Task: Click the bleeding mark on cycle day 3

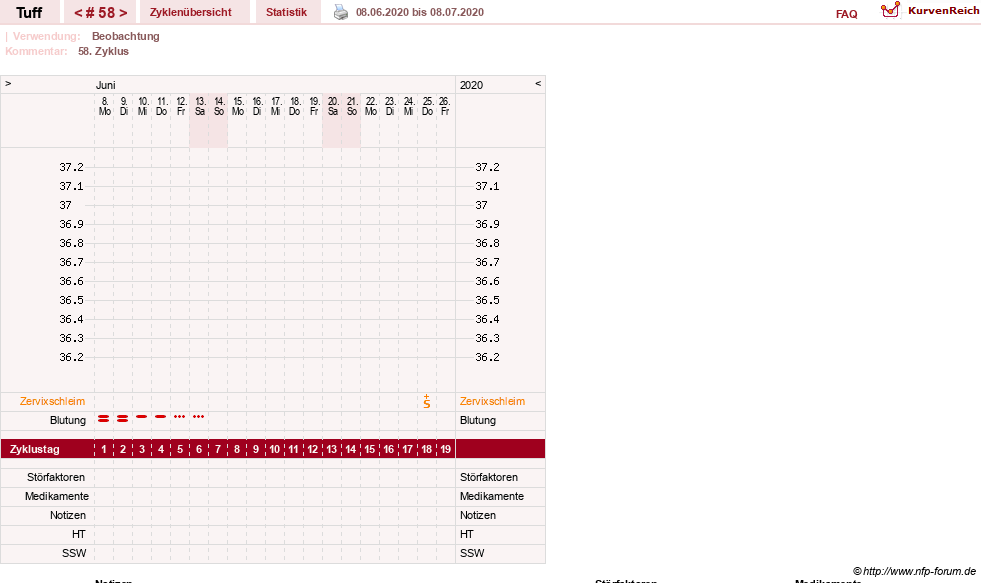Action: (x=142, y=417)
